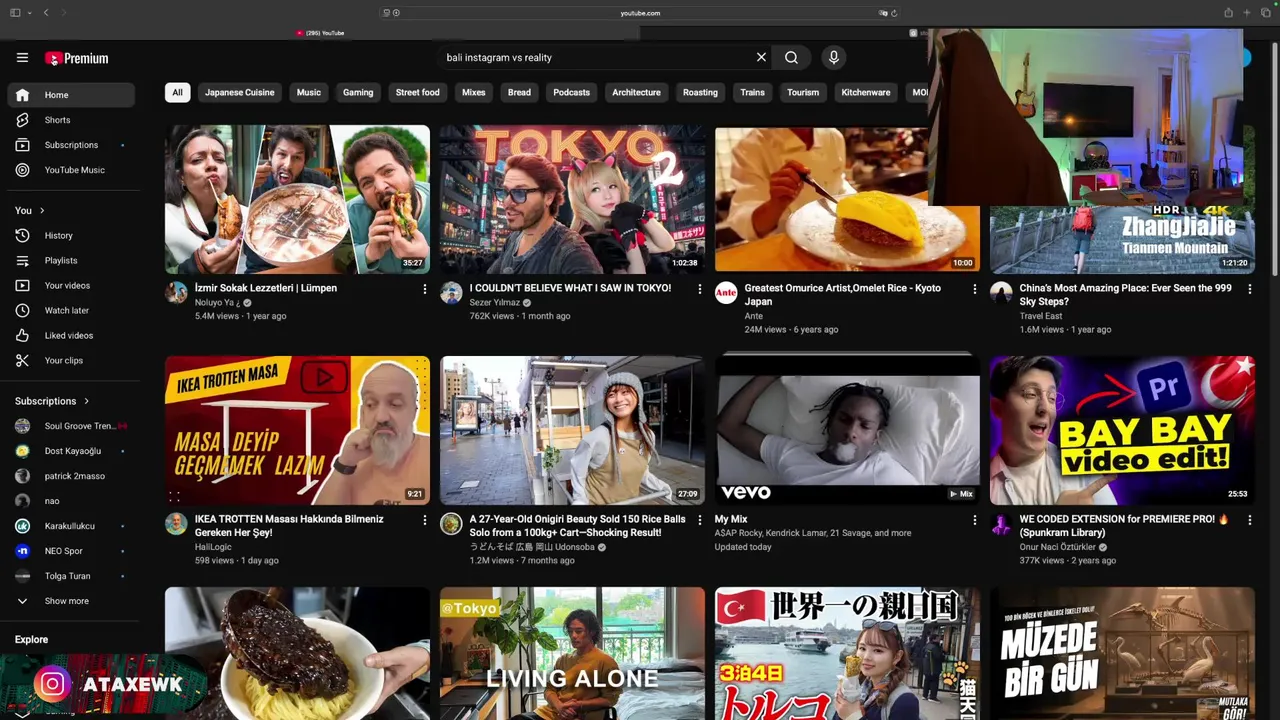Screen dimensions: 1280x720
Task: Go back with the browser back arrow
Action: (45, 12)
